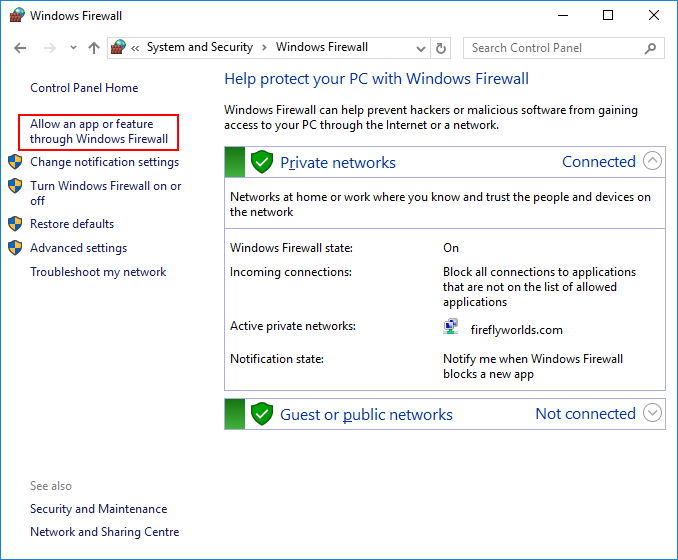This screenshot has height=560, width=678.
Task: Click Windows Firewall state label
Action: [291, 248]
